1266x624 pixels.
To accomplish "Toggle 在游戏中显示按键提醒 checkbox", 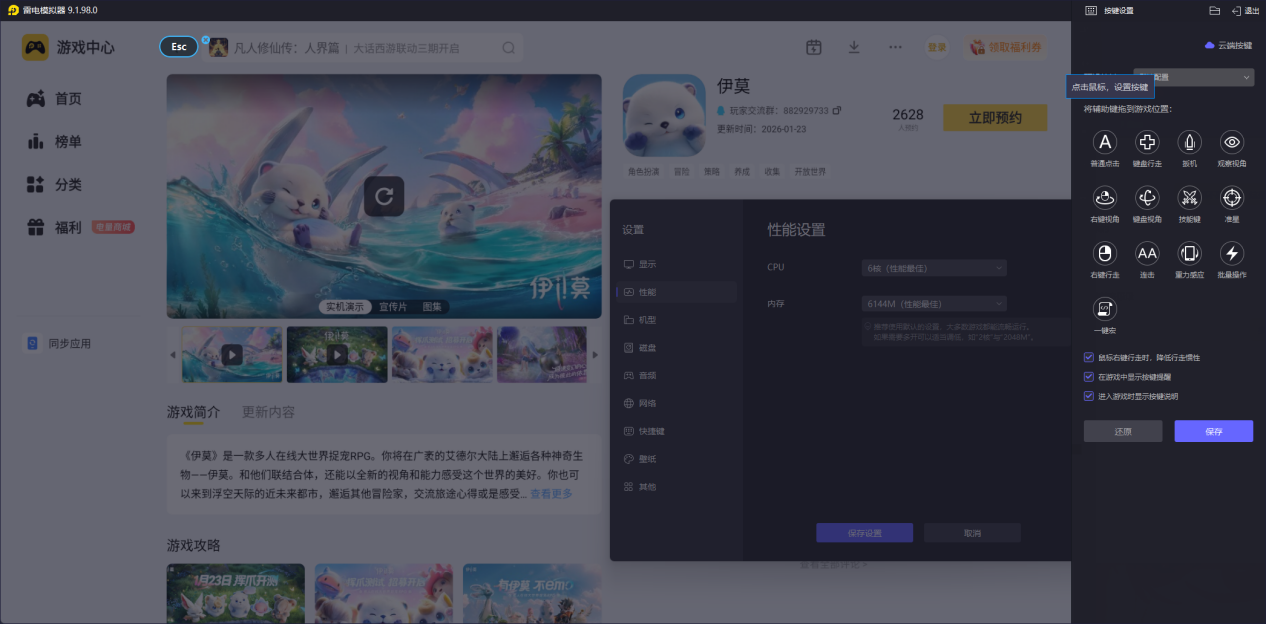I will pos(1089,377).
